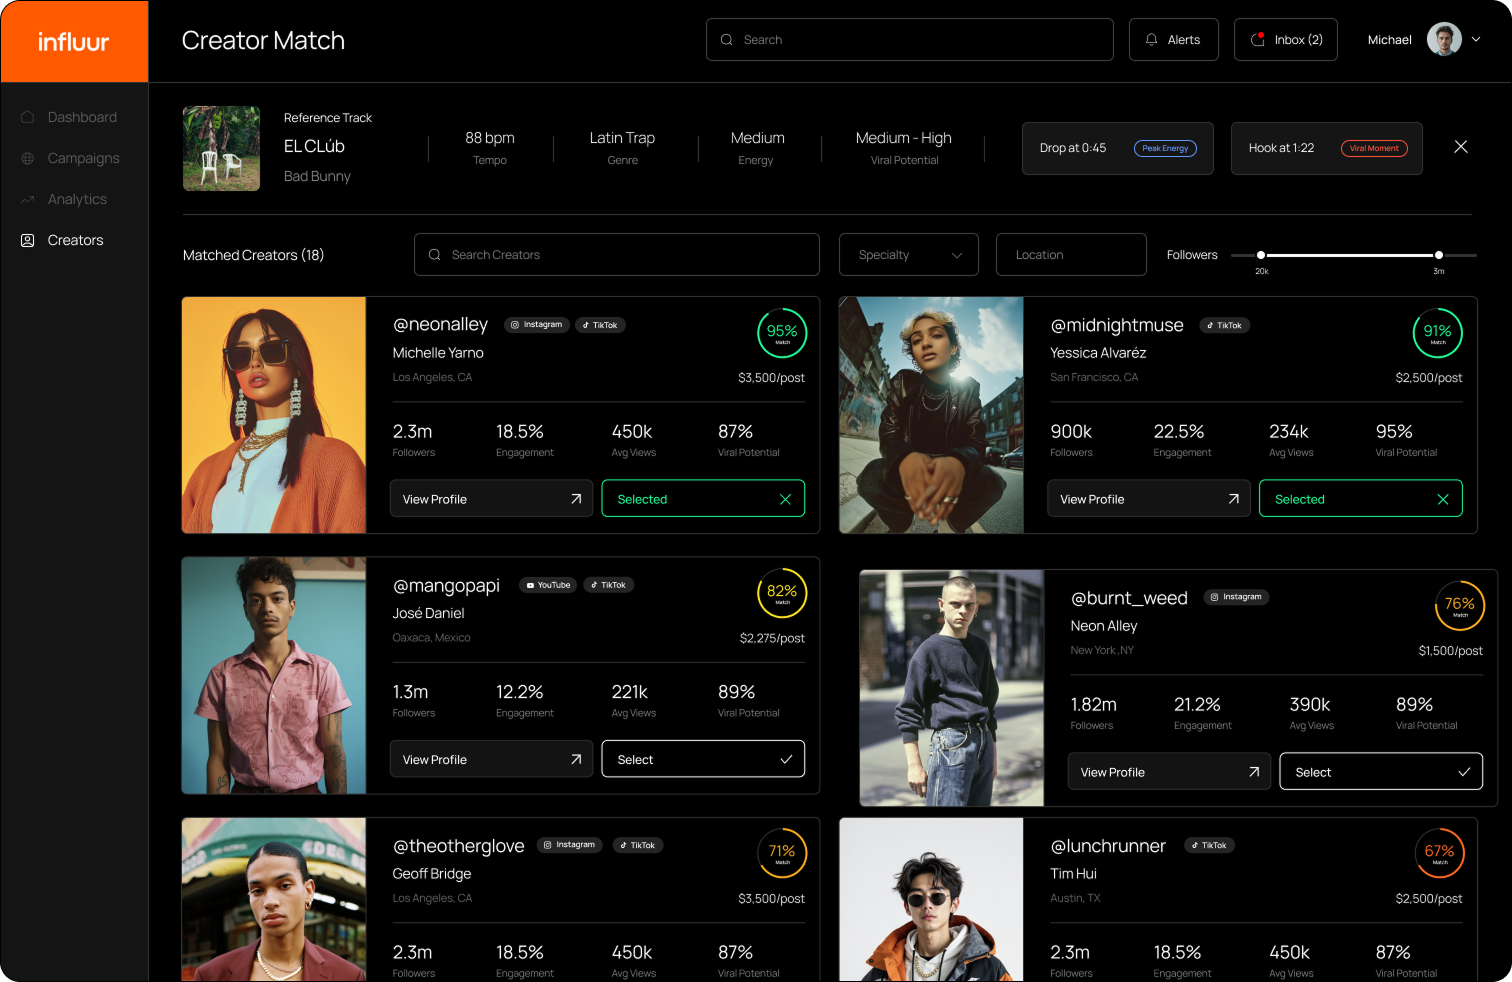View Profile for @midnightmuse
This screenshot has width=1512, height=982.
(1149, 499)
